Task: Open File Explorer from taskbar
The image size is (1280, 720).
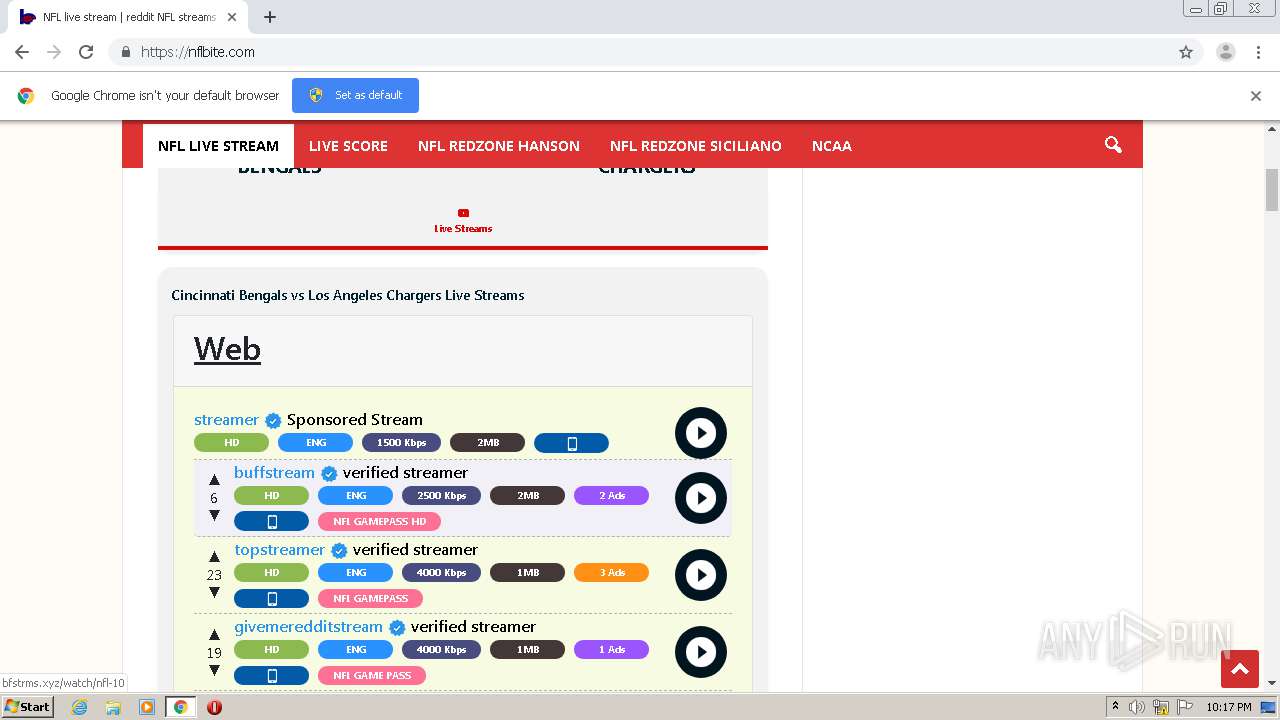Action: (x=113, y=707)
